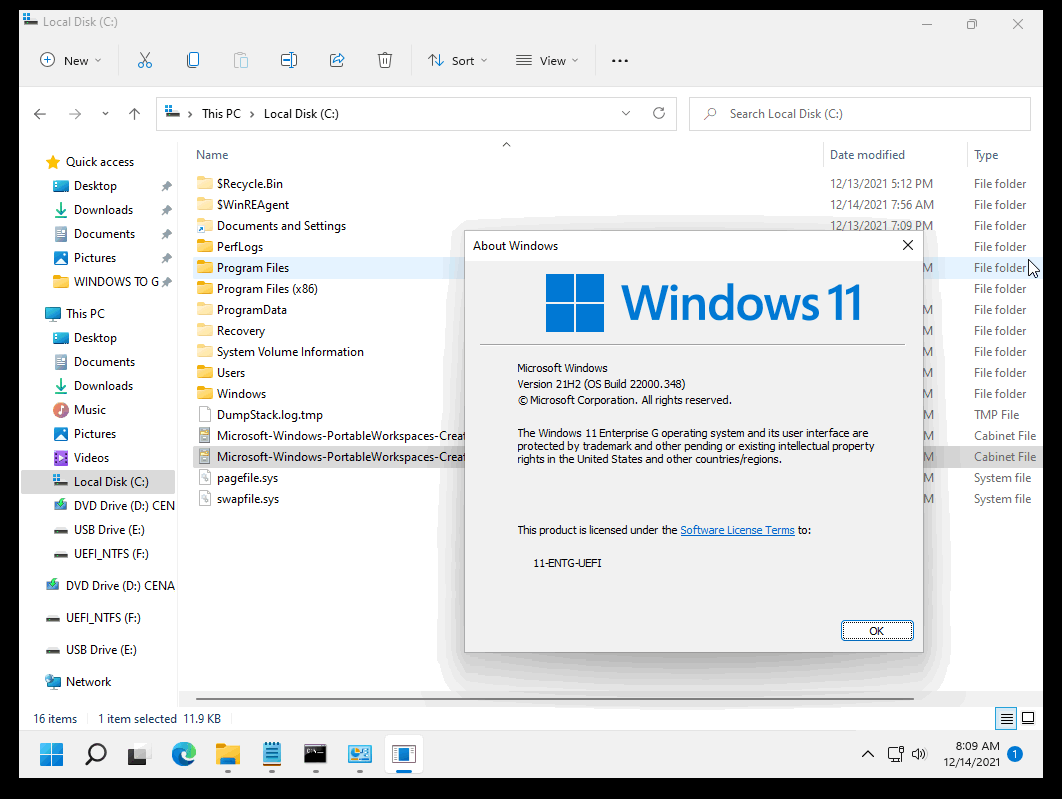
Task: Click the Rename icon in toolbar
Action: pyautogui.click(x=289, y=60)
